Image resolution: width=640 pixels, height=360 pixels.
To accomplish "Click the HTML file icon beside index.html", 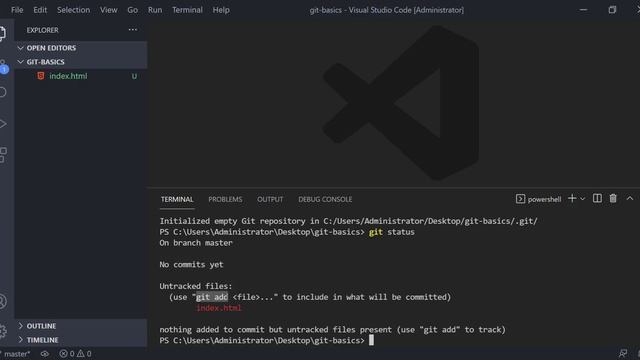I will click(40, 76).
